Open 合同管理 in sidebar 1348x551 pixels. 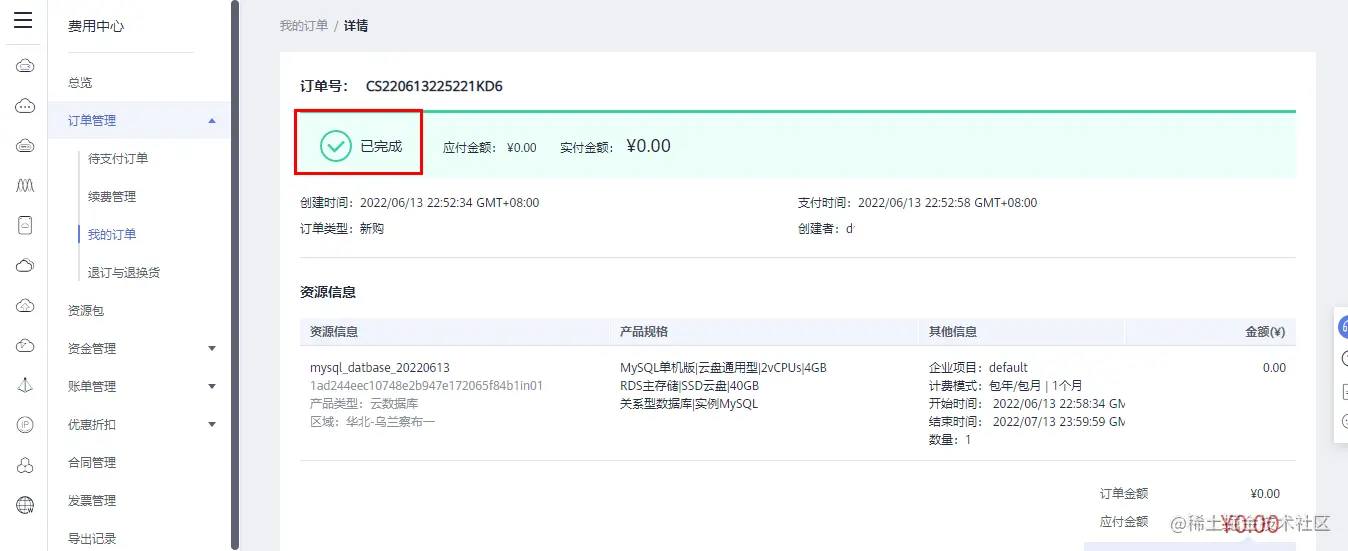tap(92, 463)
